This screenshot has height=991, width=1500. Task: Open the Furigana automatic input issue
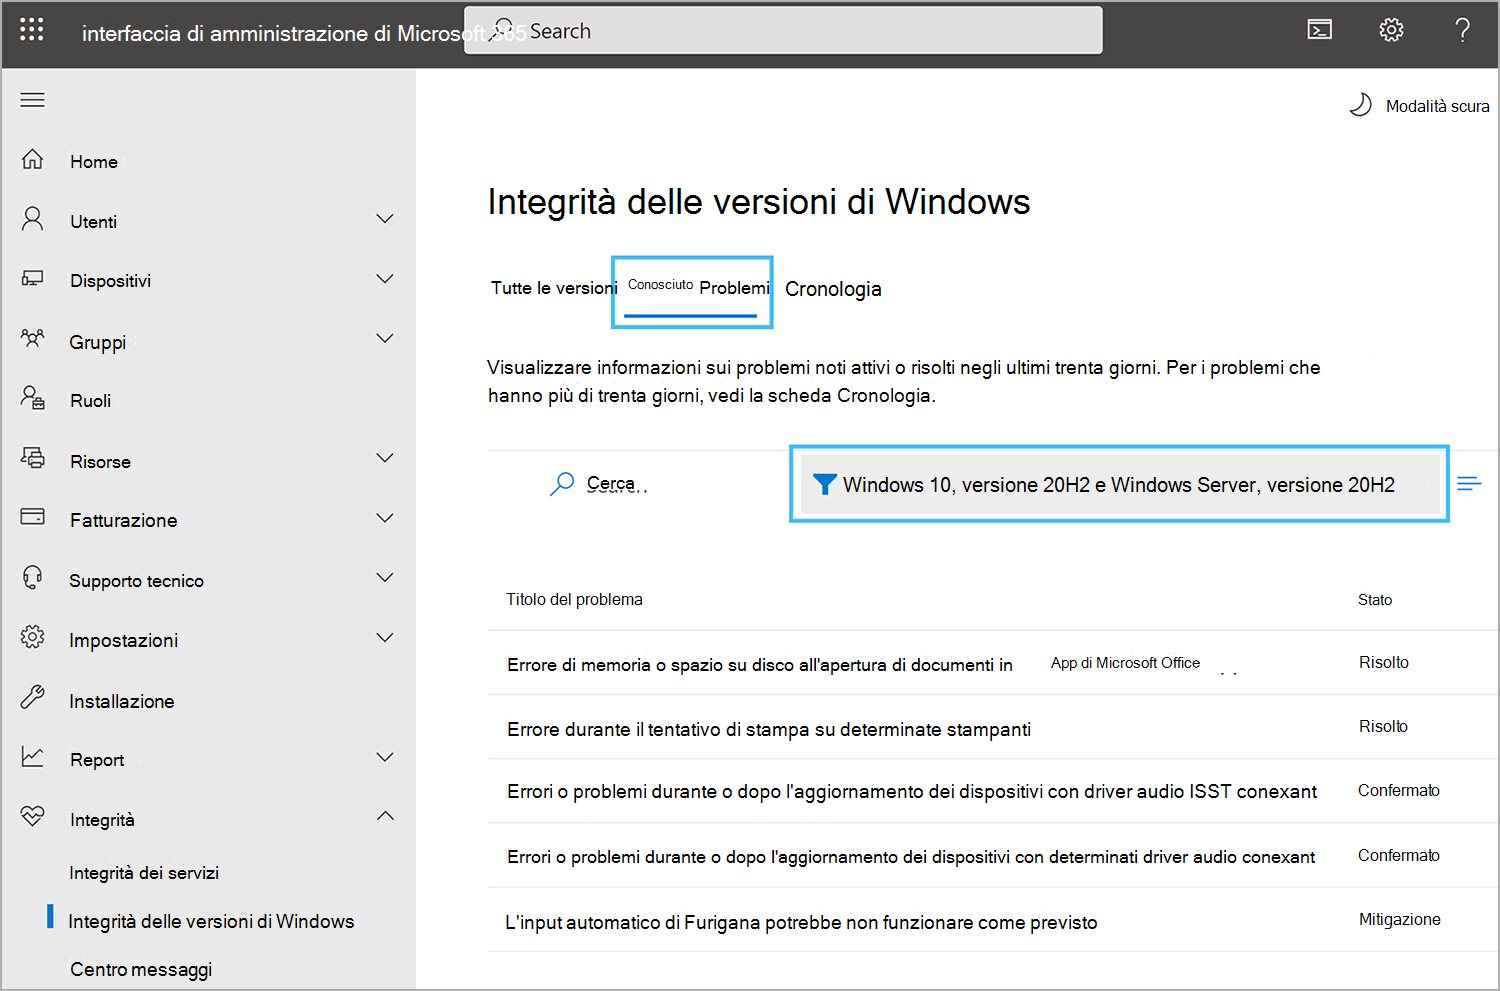click(x=801, y=922)
